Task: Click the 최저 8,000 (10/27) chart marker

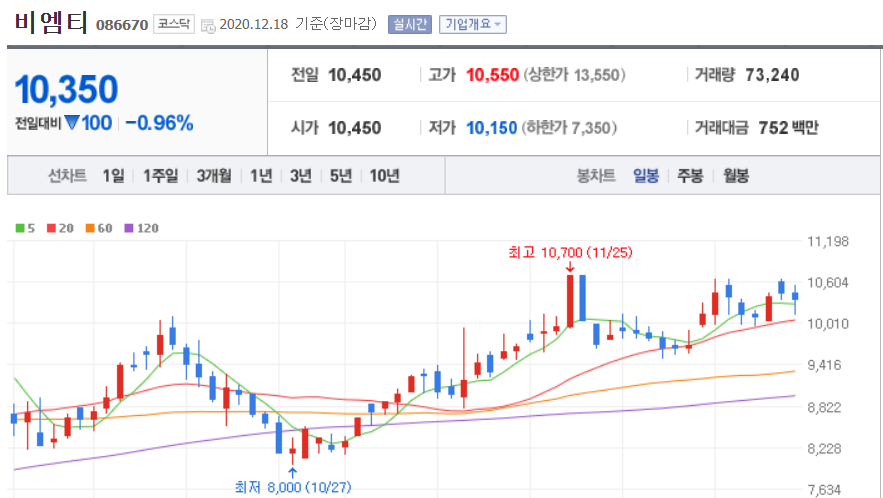Action: pyautogui.click(x=293, y=487)
